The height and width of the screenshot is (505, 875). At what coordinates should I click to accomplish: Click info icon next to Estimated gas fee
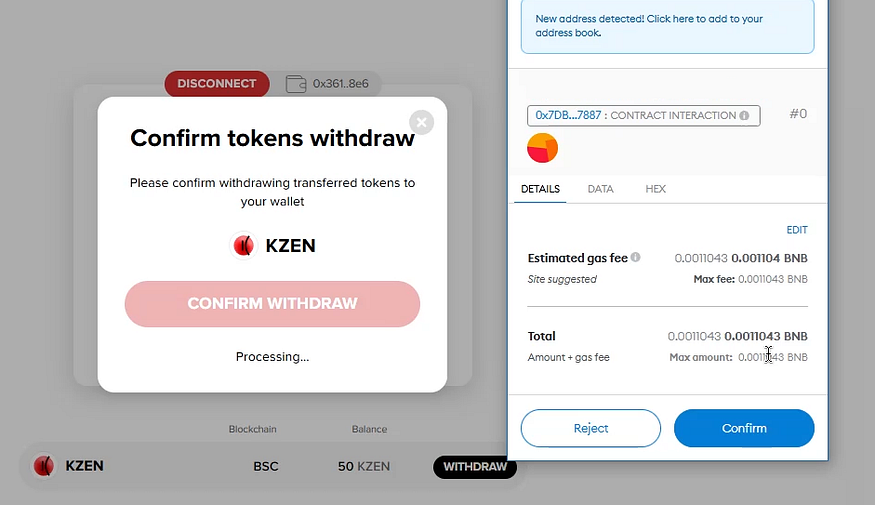(636, 257)
